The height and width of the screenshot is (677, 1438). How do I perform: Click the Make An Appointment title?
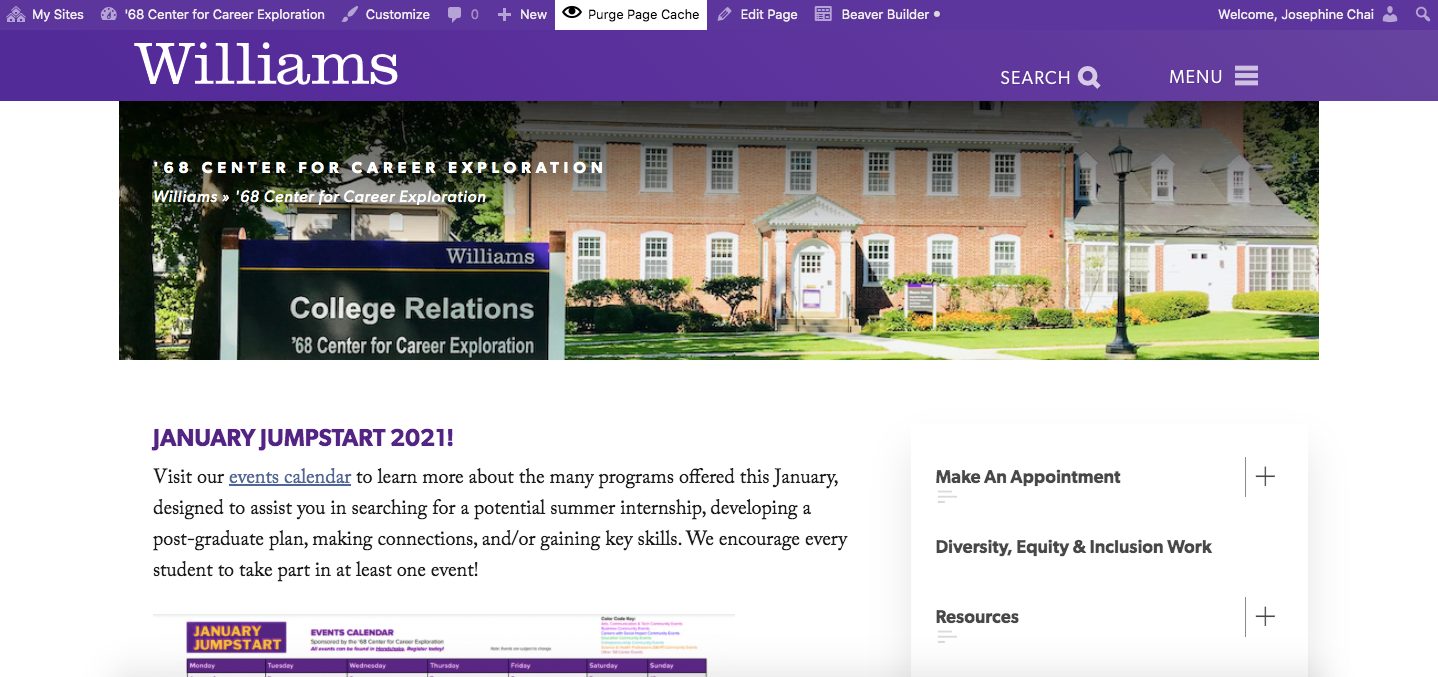coord(1028,477)
